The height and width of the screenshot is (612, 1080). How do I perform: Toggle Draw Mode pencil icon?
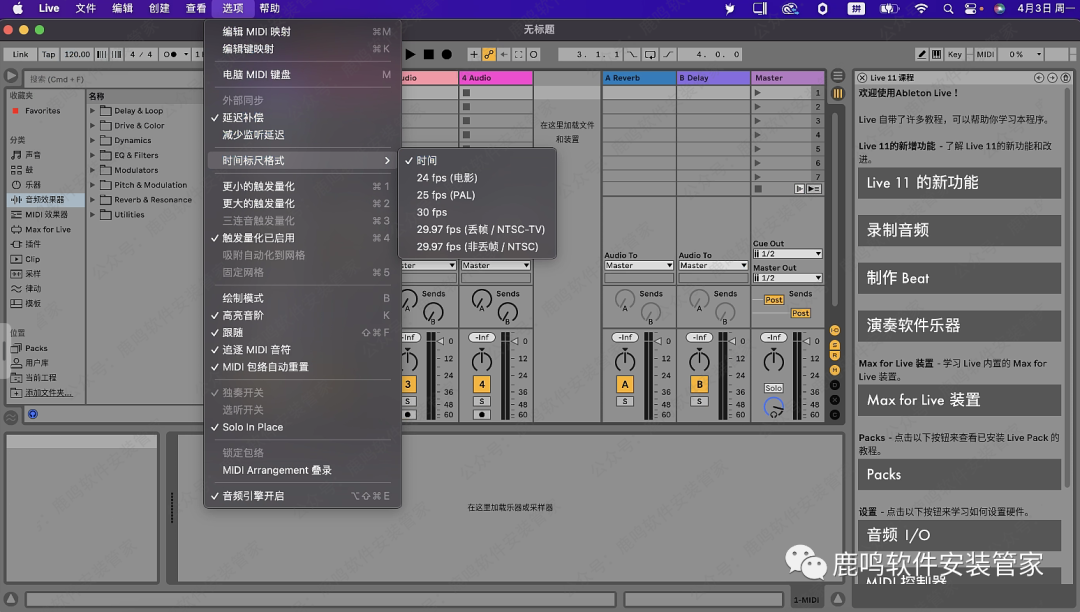922,54
